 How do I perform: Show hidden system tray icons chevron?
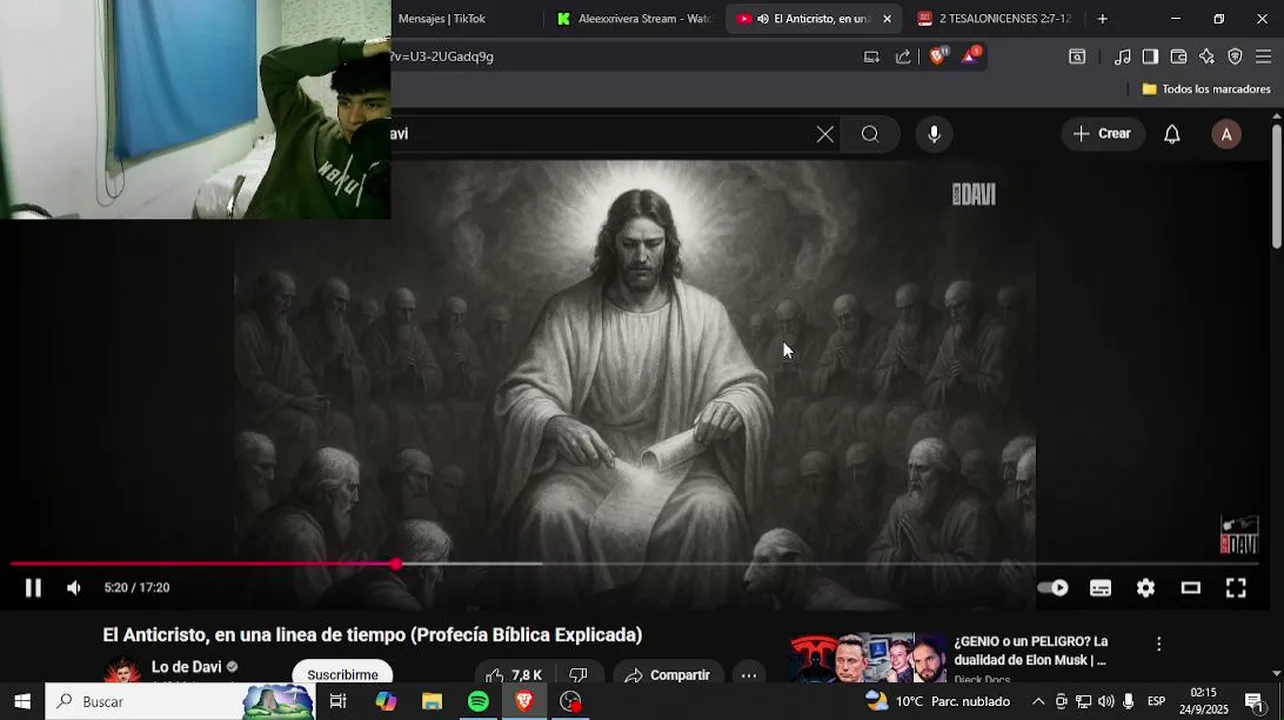[x=1038, y=701]
